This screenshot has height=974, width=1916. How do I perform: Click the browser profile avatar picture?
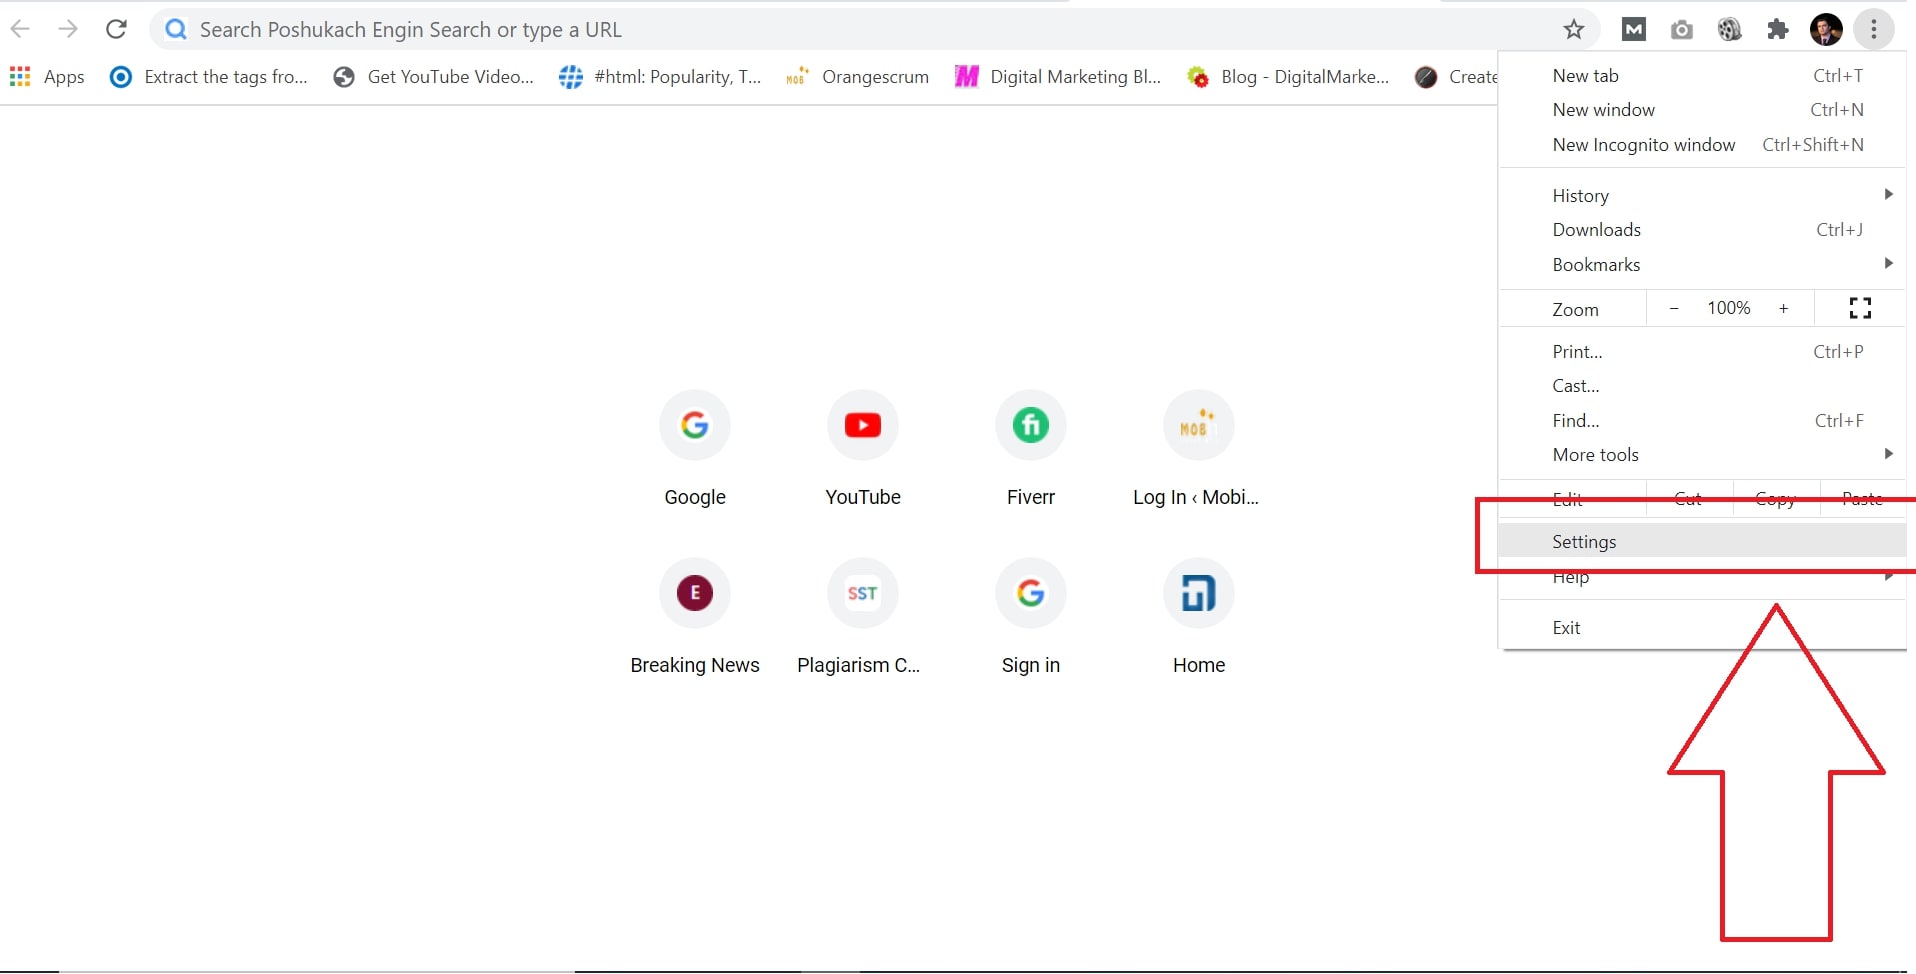[1827, 29]
